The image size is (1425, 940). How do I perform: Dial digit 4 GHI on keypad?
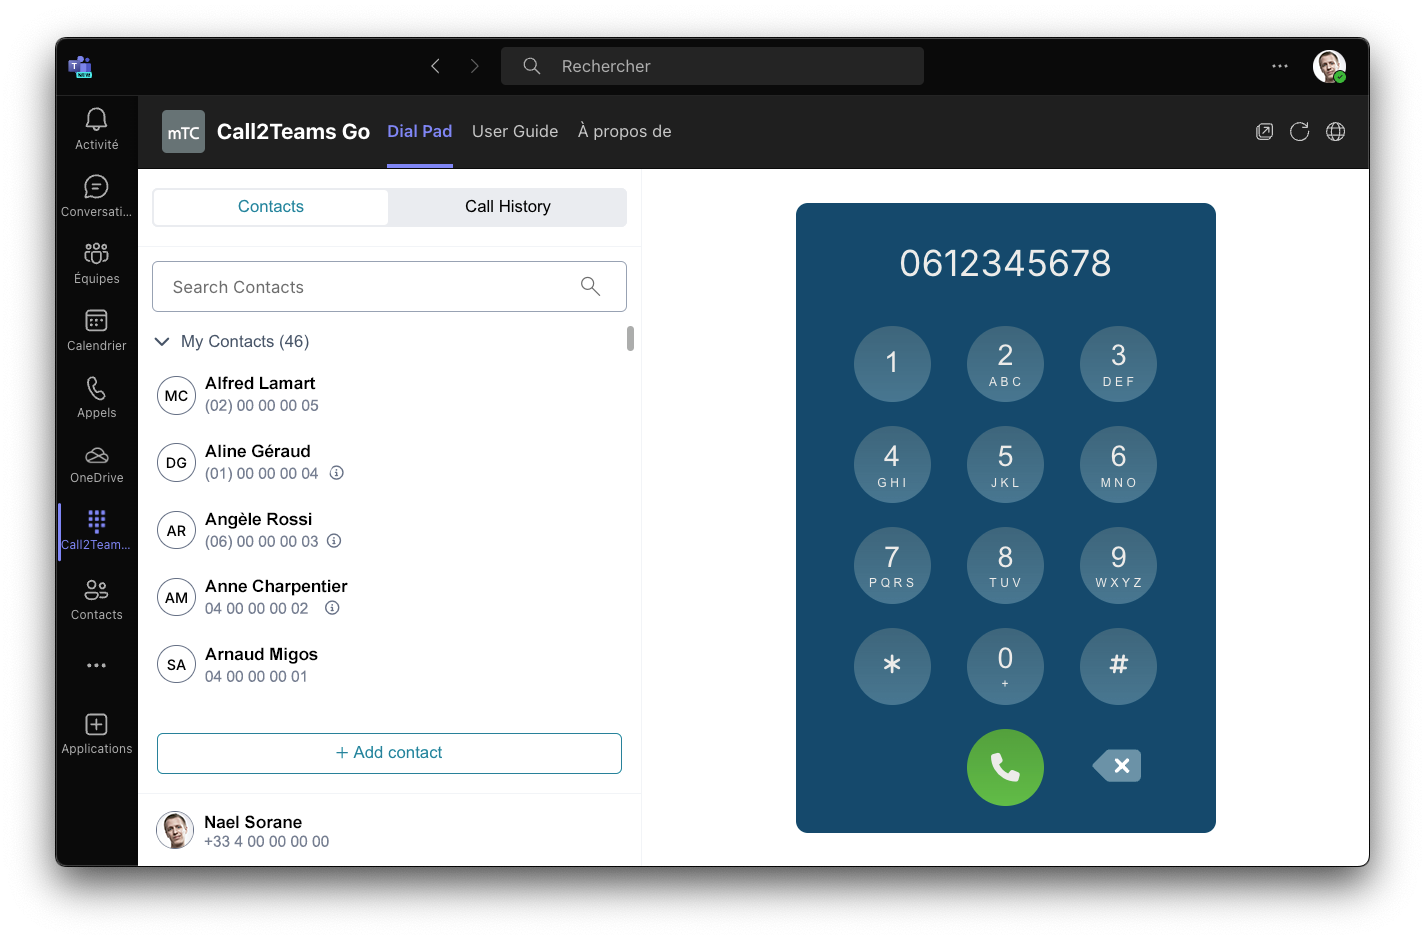(892, 465)
